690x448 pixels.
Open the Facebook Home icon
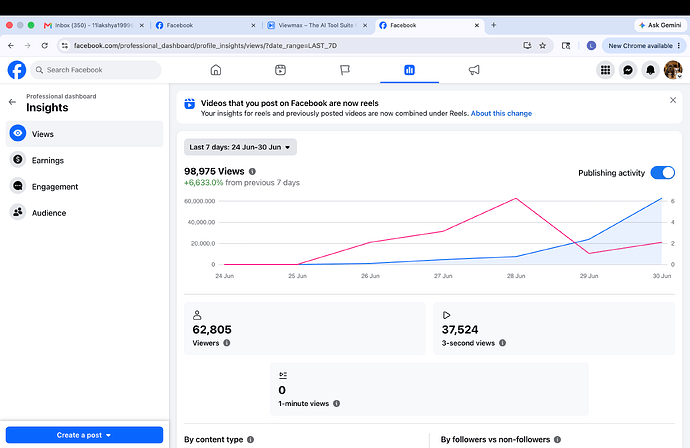coord(216,70)
